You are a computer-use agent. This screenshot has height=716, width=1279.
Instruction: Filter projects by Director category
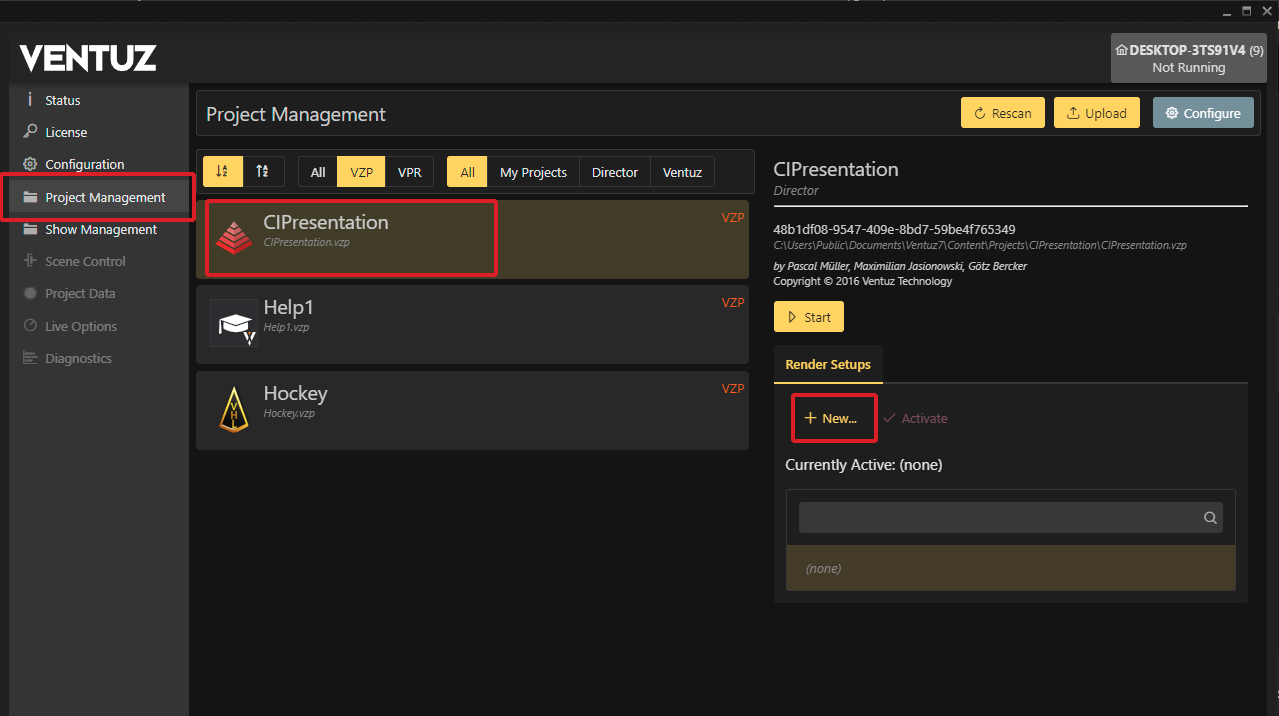point(614,172)
